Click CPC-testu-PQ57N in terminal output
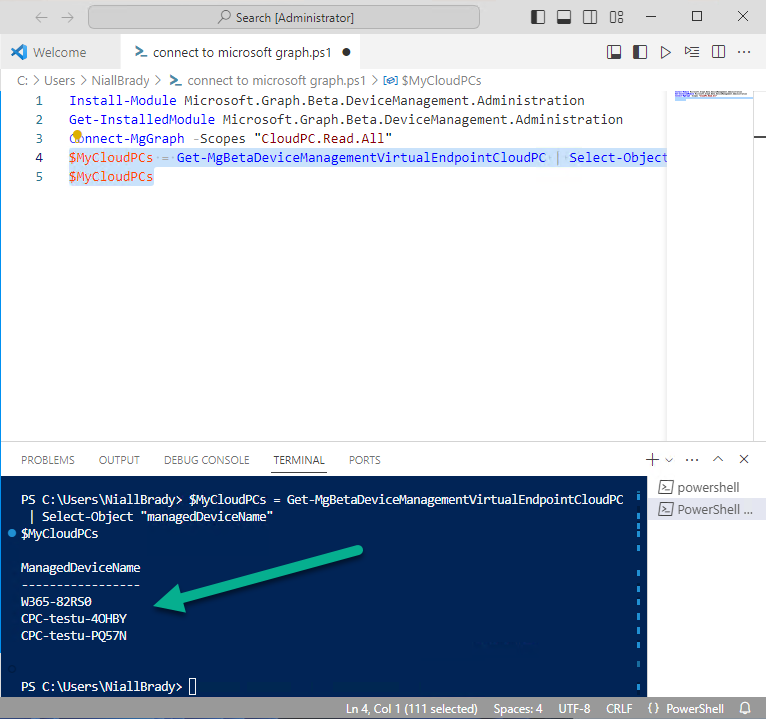The image size is (766, 719). [x=74, y=636]
